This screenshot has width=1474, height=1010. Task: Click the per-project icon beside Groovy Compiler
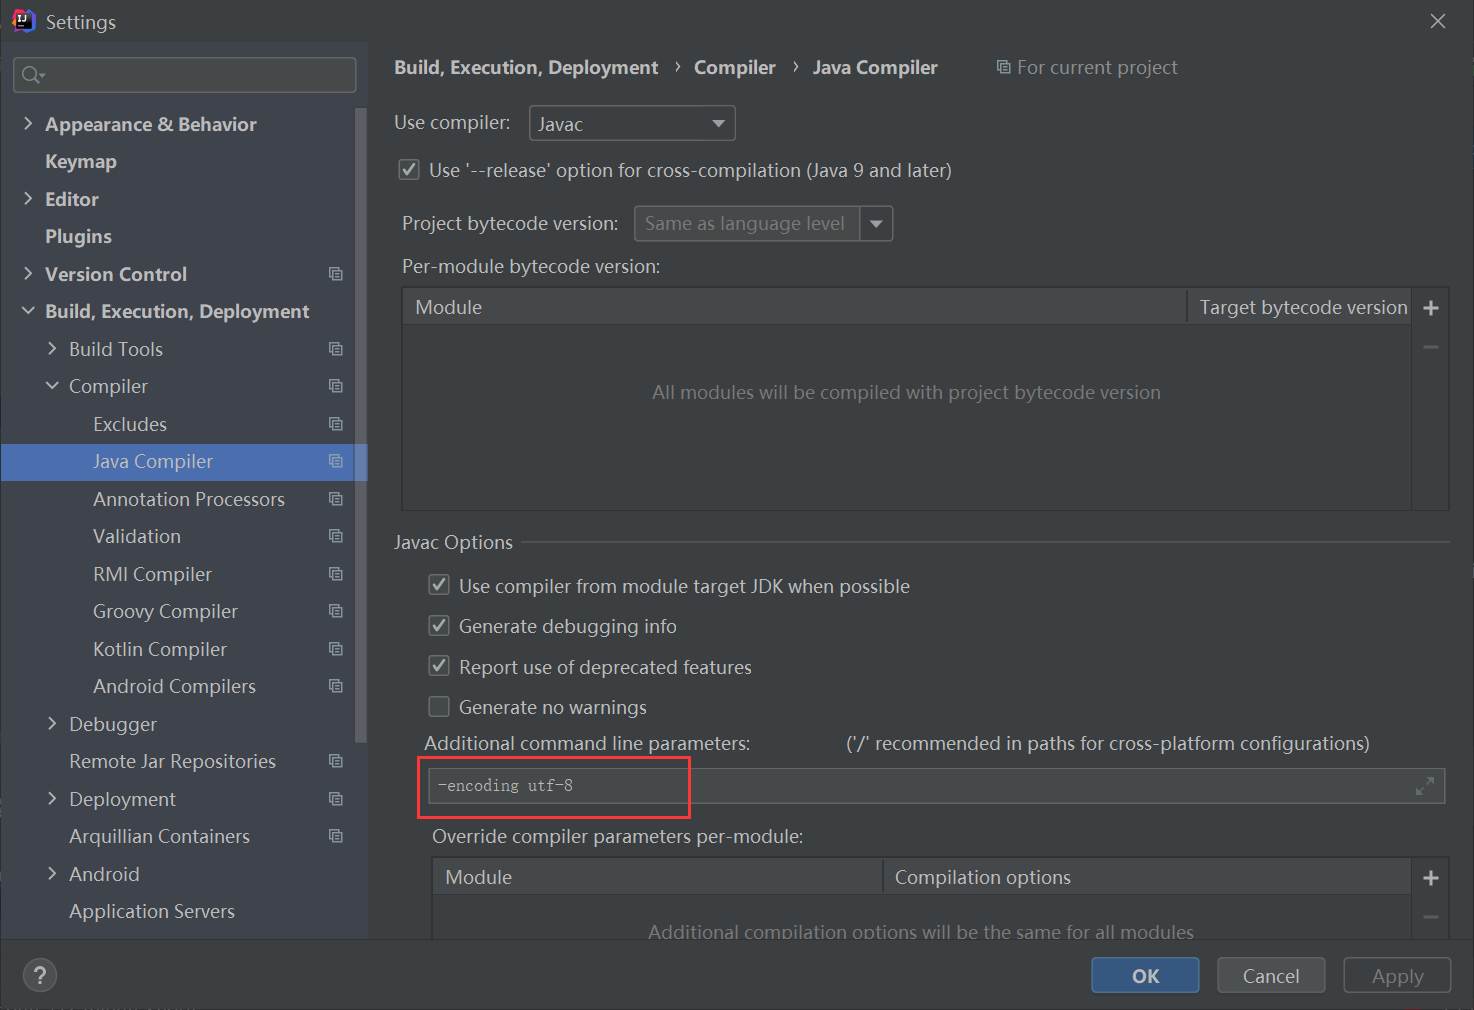pyautogui.click(x=336, y=611)
